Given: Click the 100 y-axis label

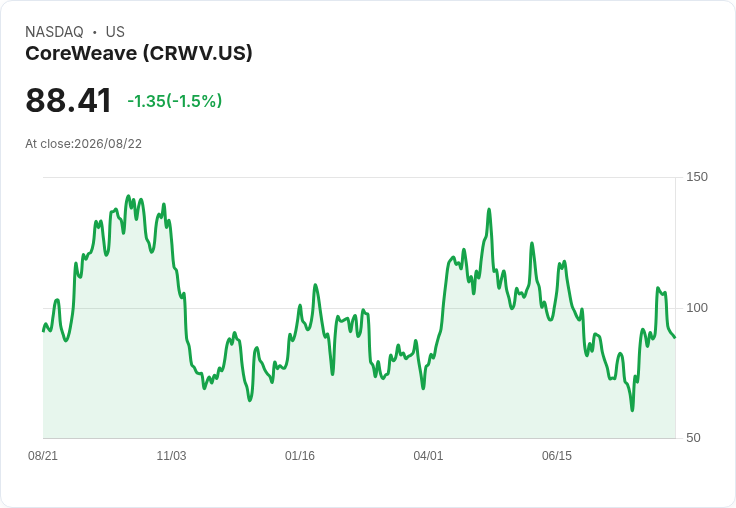Looking at the screenshot, I should point(697,308).
